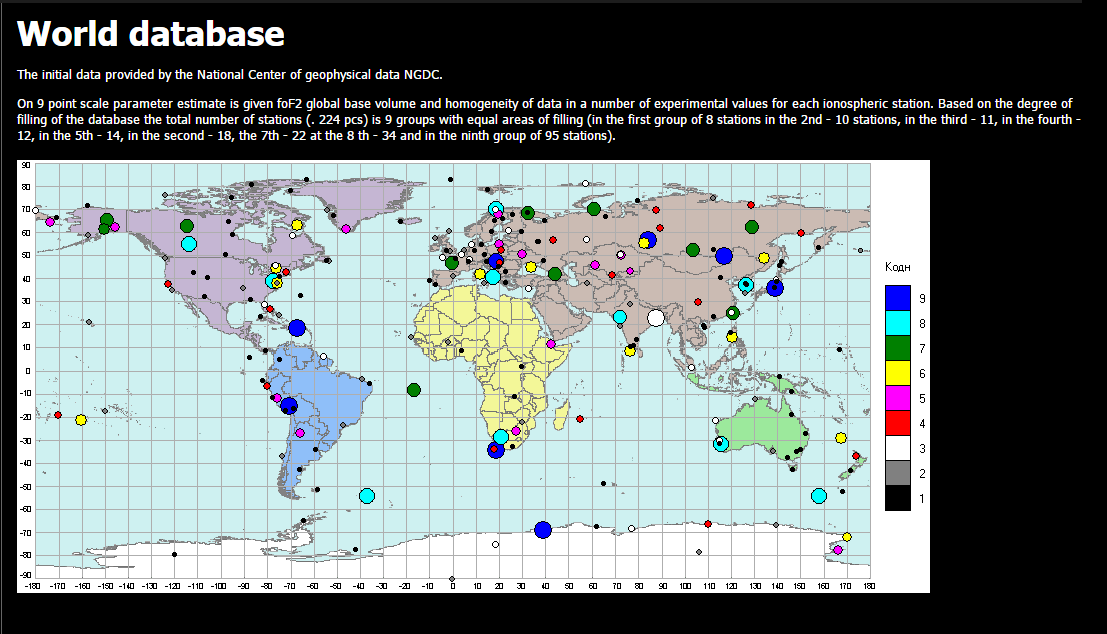Click the "World database" page heading

coord(151,35)
